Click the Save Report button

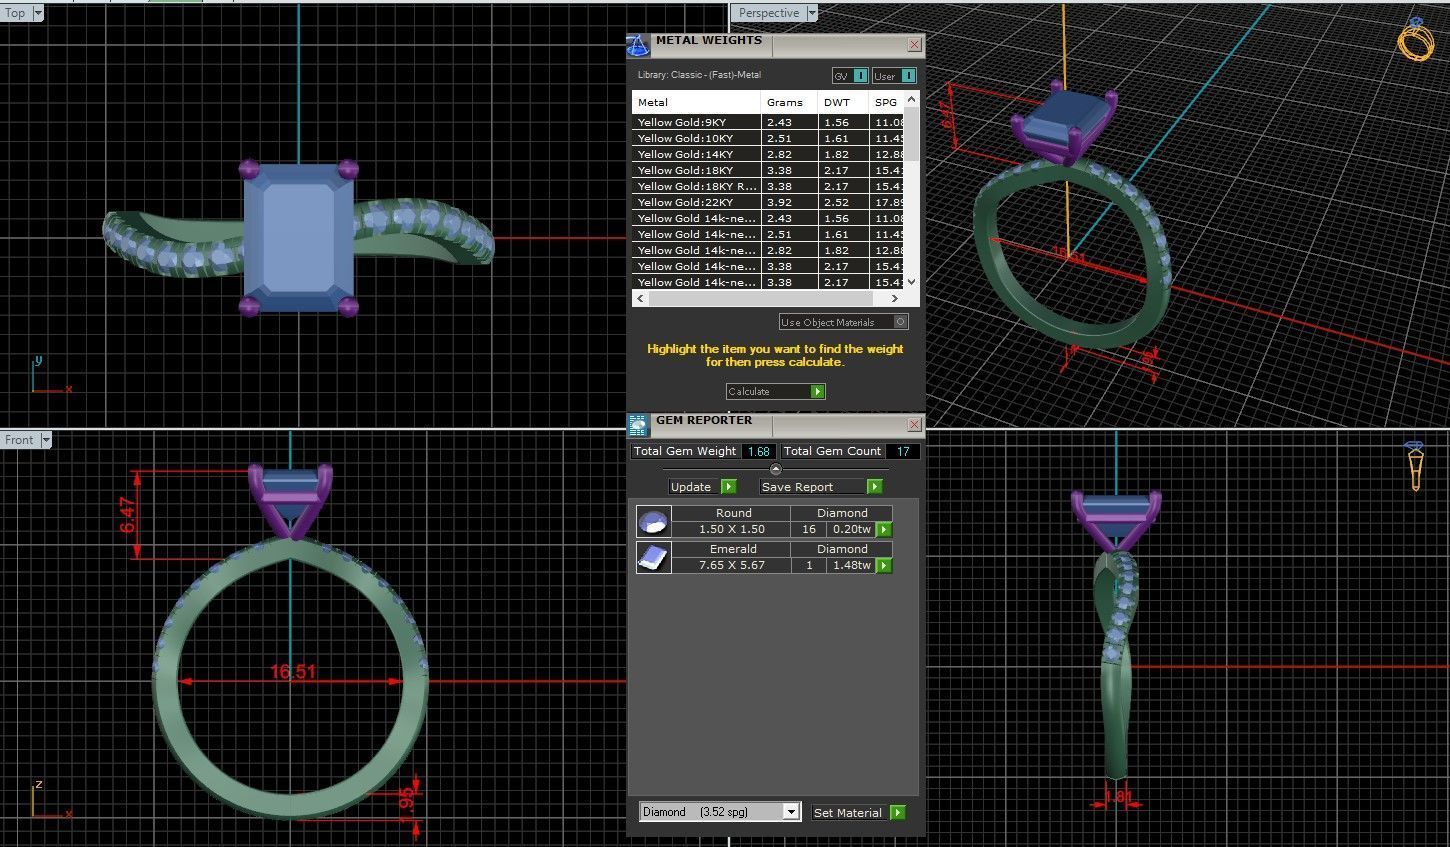tap(813, 487)
